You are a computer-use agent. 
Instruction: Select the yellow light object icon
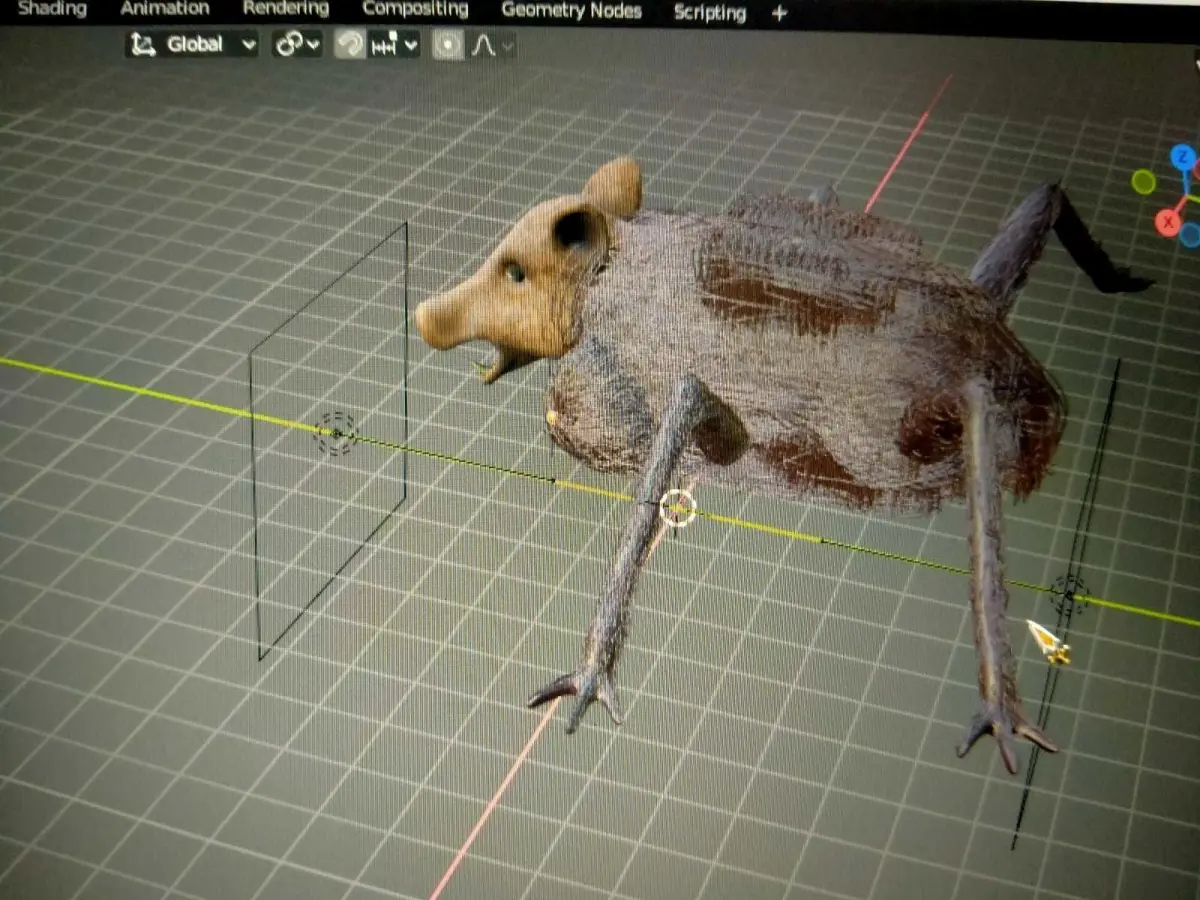1048,642
